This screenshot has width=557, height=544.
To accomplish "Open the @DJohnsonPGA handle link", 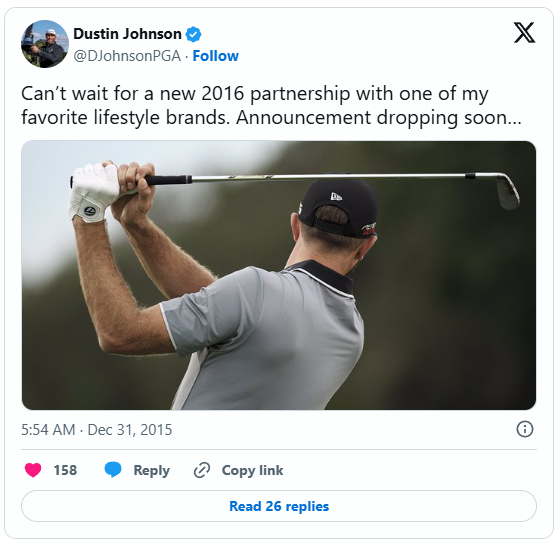I will click(x=127, y=56).
